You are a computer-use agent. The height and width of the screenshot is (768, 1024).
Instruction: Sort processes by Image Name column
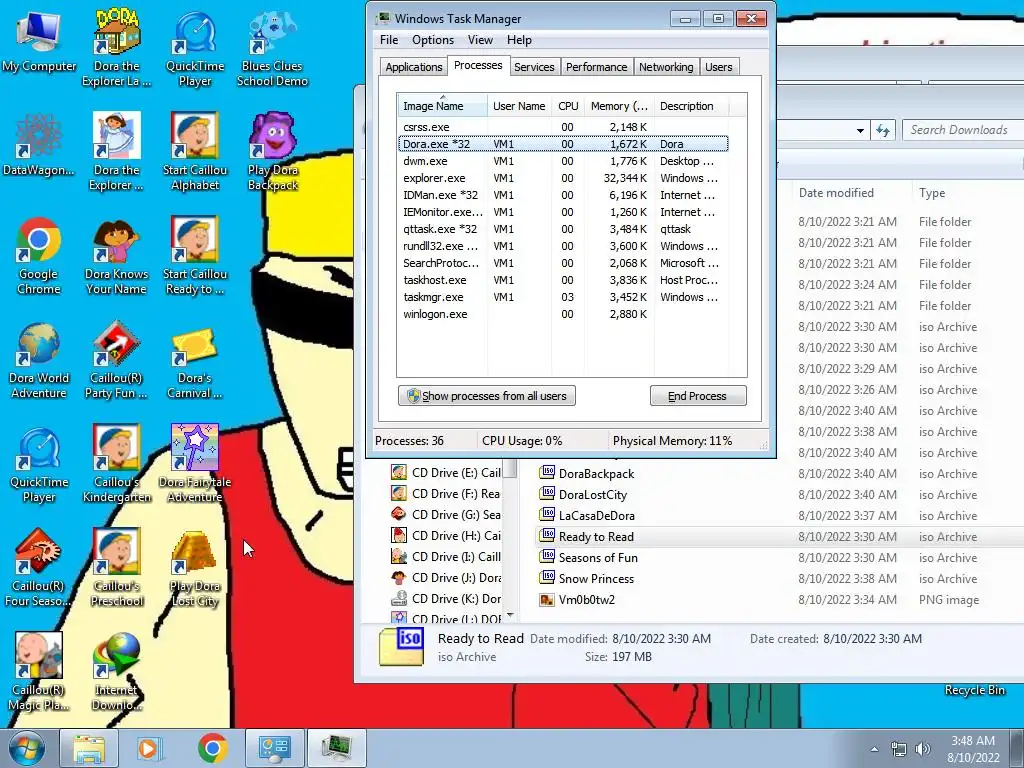click(442, 106)
